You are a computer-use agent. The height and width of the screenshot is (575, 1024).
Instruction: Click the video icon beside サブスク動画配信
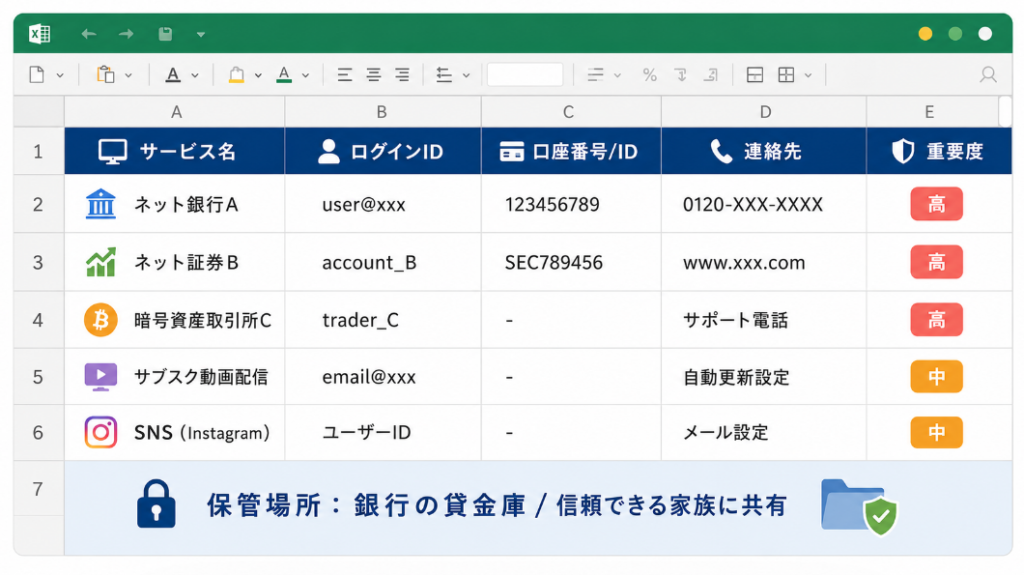[101, 376]
